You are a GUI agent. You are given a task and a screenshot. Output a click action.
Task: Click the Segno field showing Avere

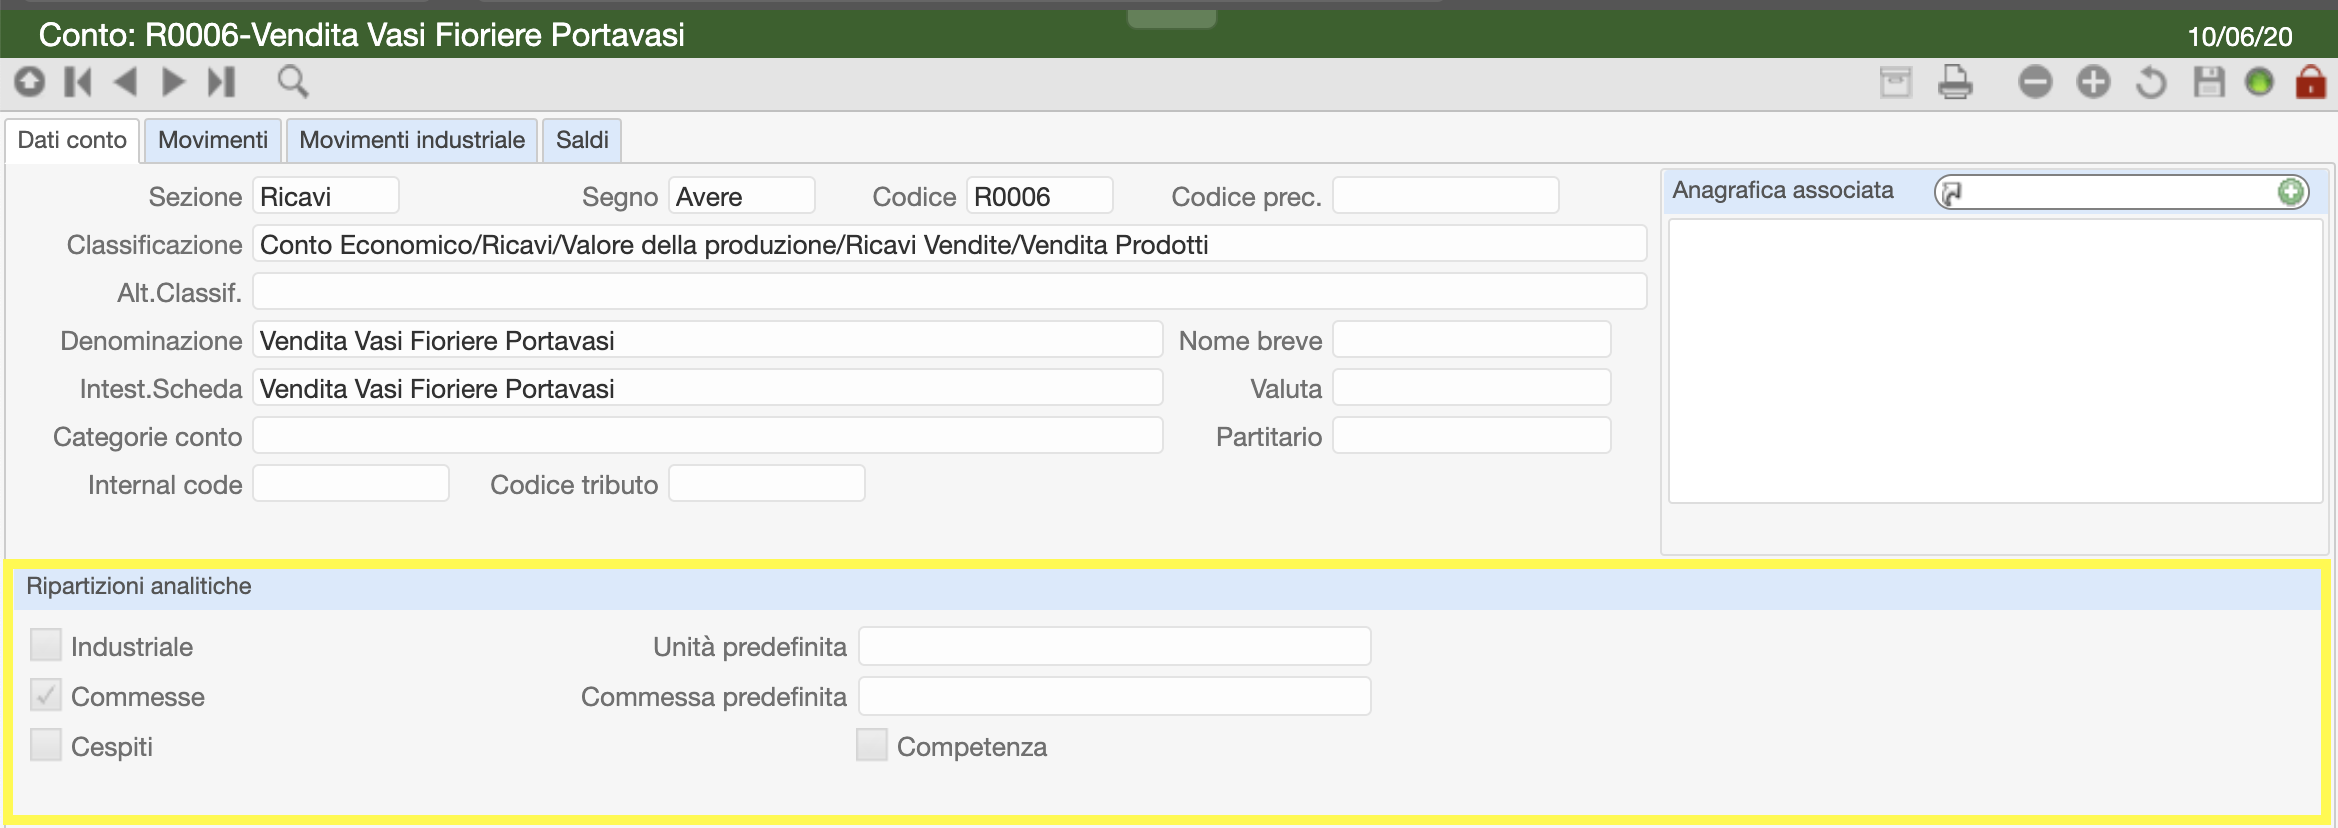click(x=742, y=196)
